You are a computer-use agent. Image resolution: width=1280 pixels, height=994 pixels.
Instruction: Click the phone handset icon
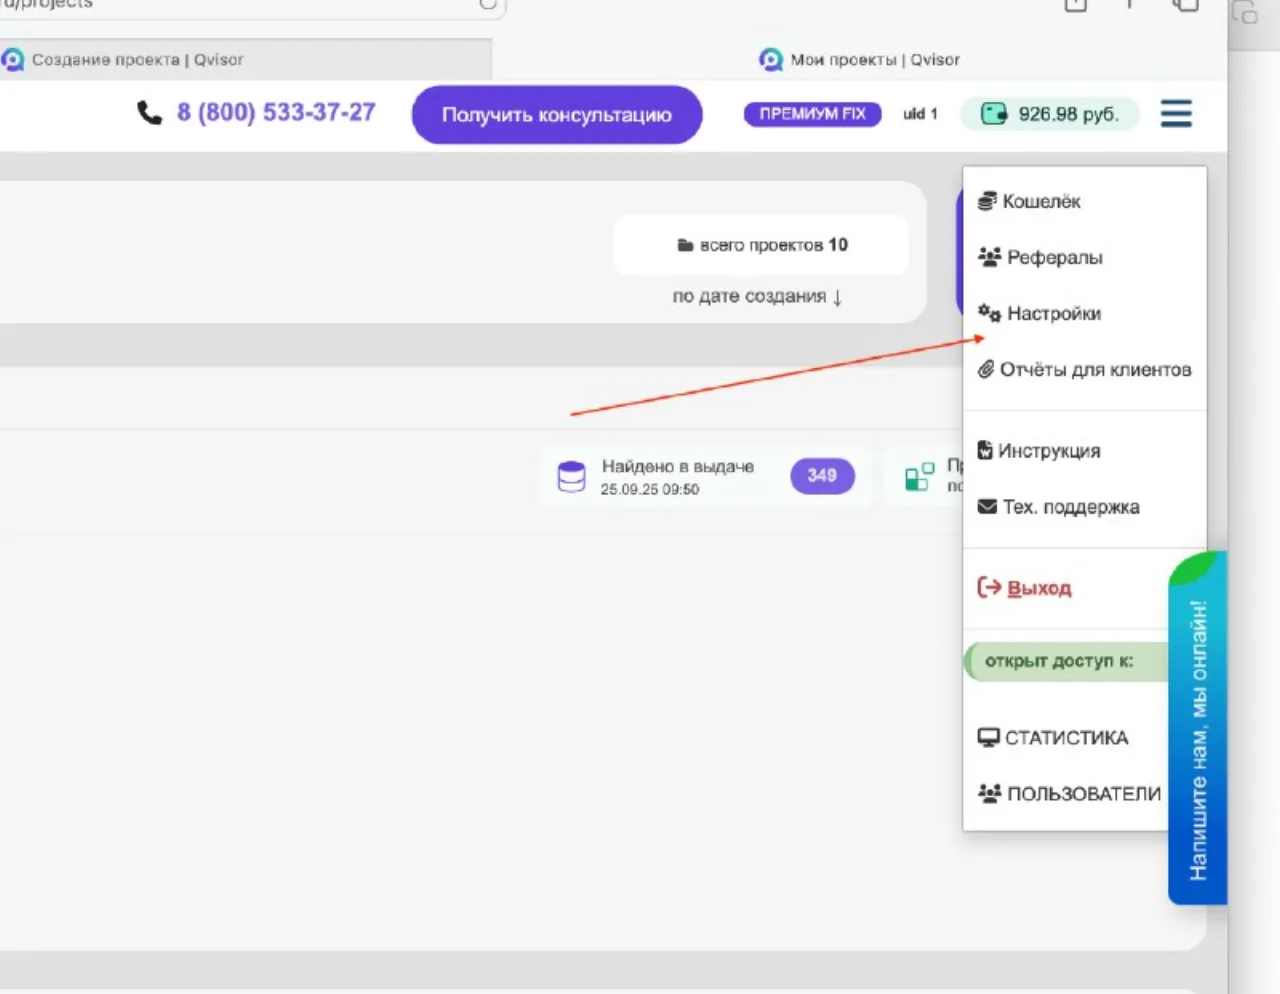click(149, 113)
